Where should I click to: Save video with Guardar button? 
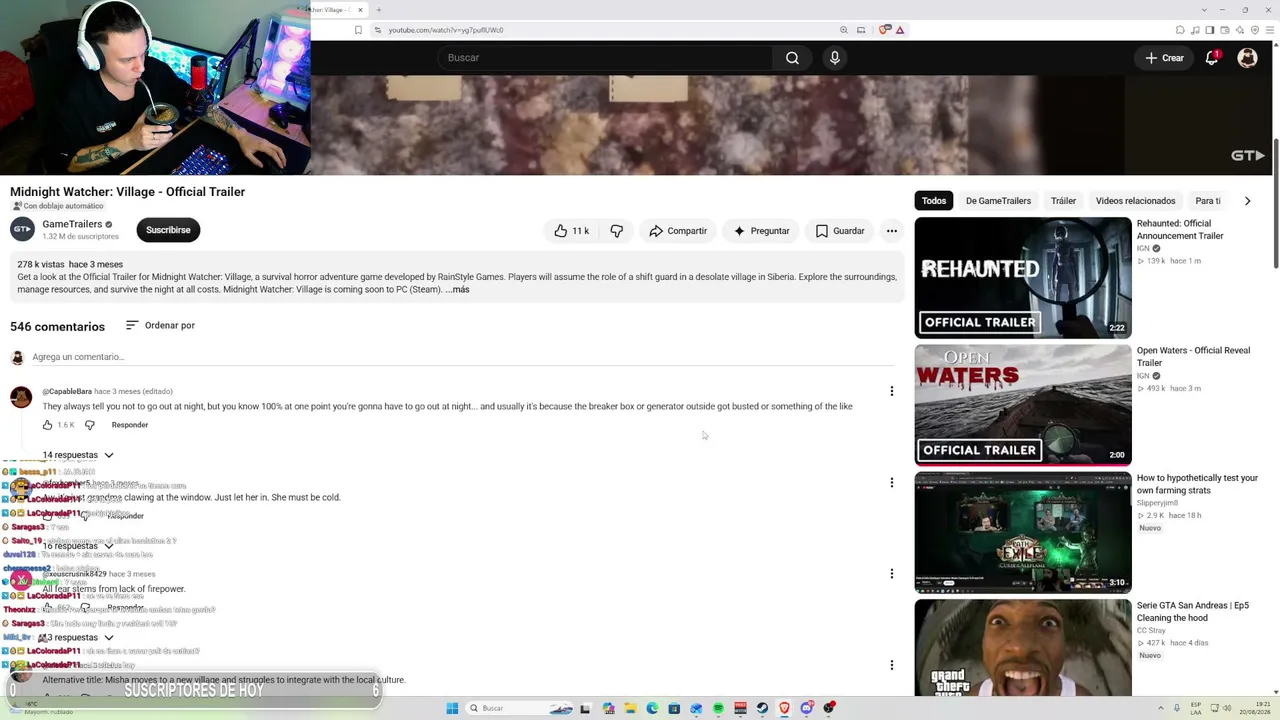click(840, 231)
